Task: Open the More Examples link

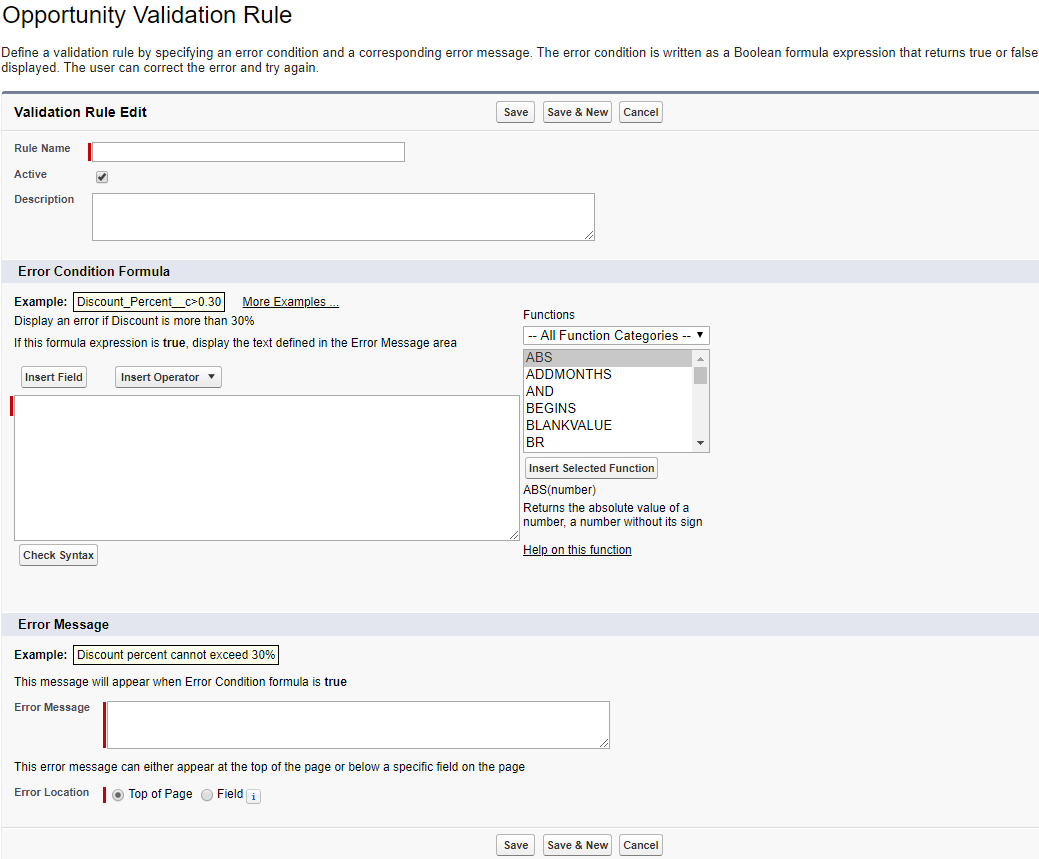Action: tap(290, 301)
